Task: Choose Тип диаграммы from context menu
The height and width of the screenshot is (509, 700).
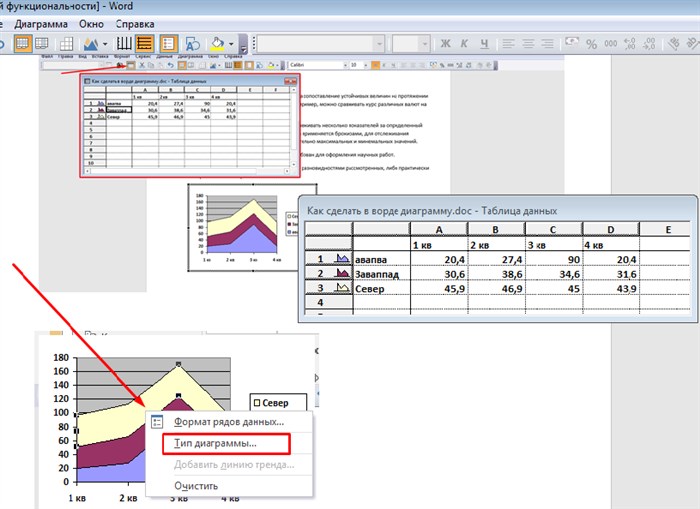Action: pos(227,444)
